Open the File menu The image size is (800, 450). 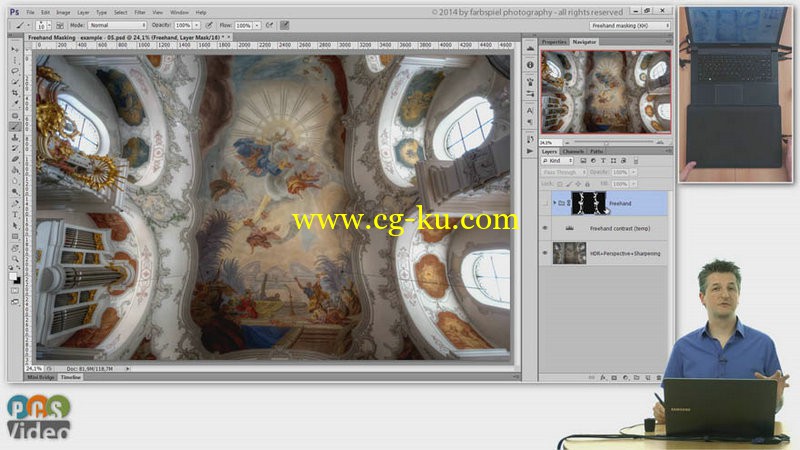coord(31,12)
